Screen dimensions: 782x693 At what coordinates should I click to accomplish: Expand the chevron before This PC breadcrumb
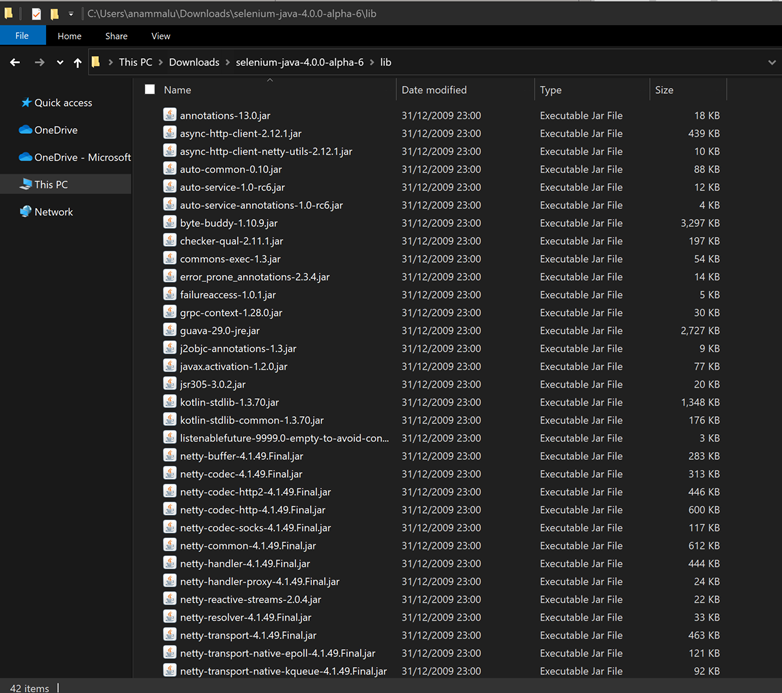110,62
